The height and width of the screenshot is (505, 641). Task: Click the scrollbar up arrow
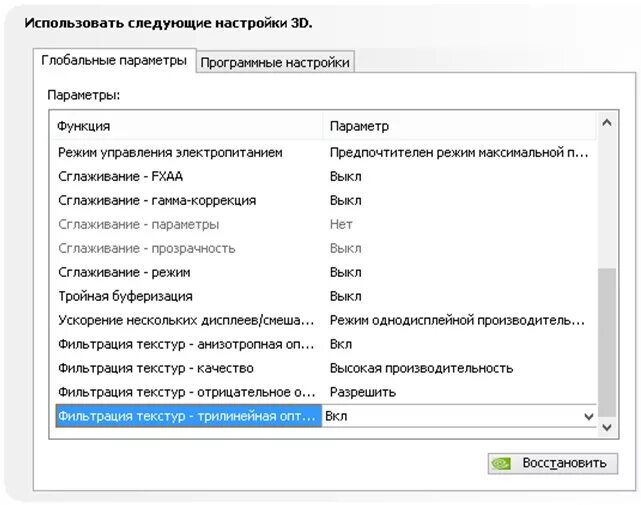pos(607,122)
